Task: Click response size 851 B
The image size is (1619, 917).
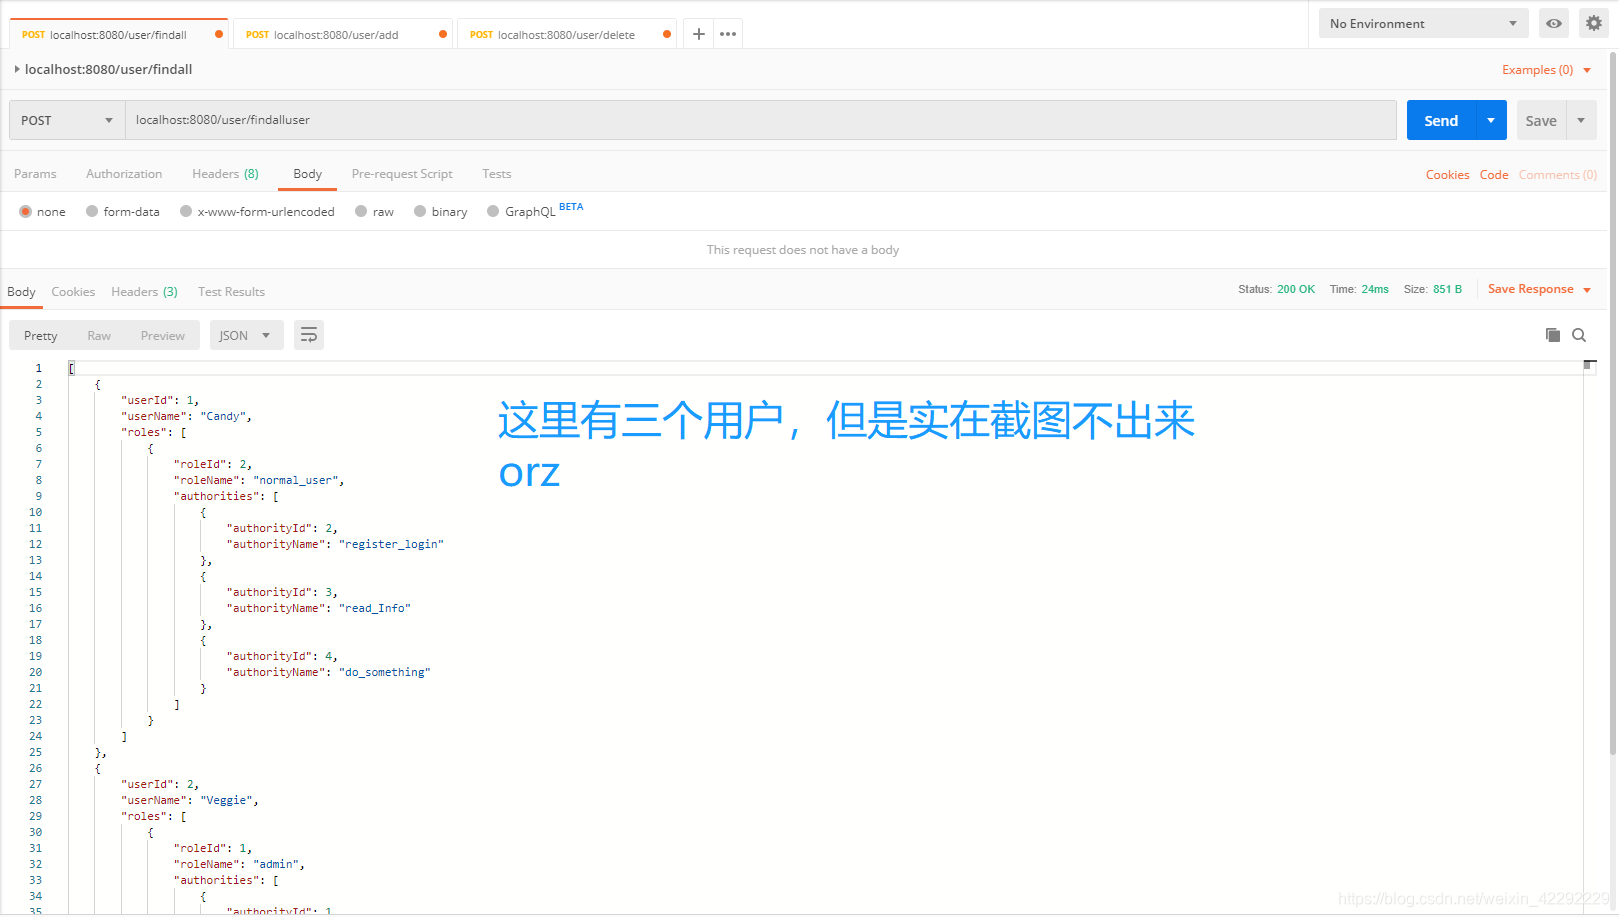Action: pos(1447,289)
